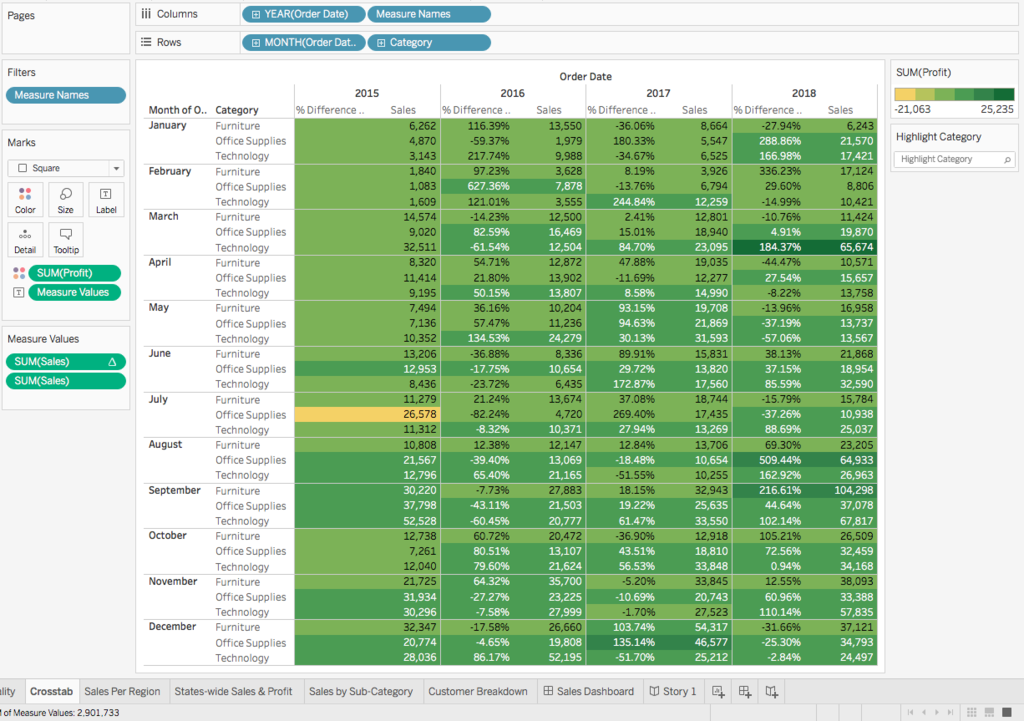Screen dimensions: 1024x721
Task: Open the Color button in the Marks card
Action: 25,199
